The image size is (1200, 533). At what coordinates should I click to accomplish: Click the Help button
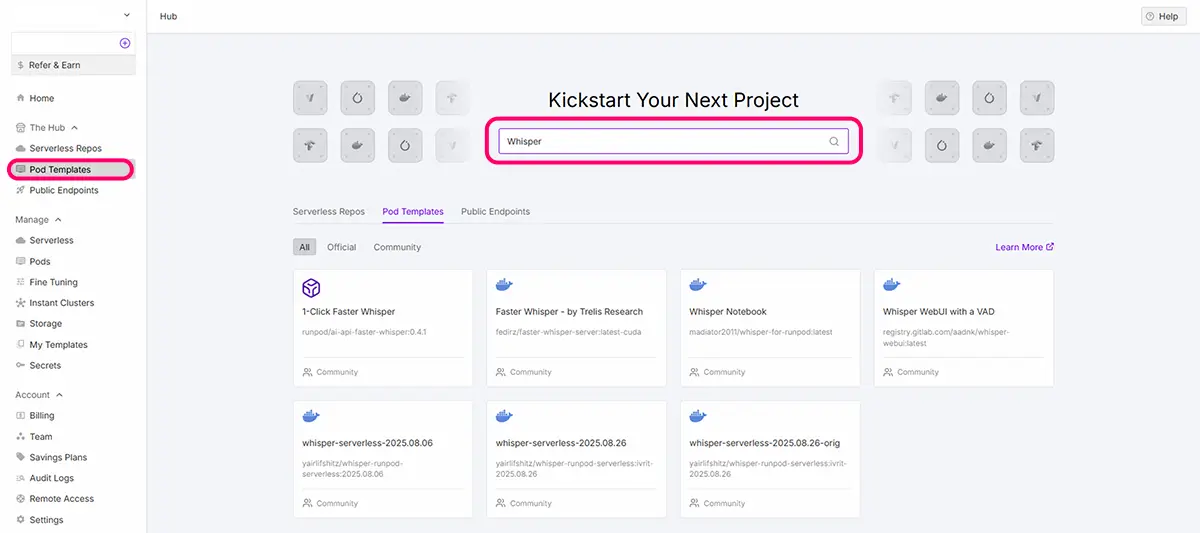[x=1162, y=17]
